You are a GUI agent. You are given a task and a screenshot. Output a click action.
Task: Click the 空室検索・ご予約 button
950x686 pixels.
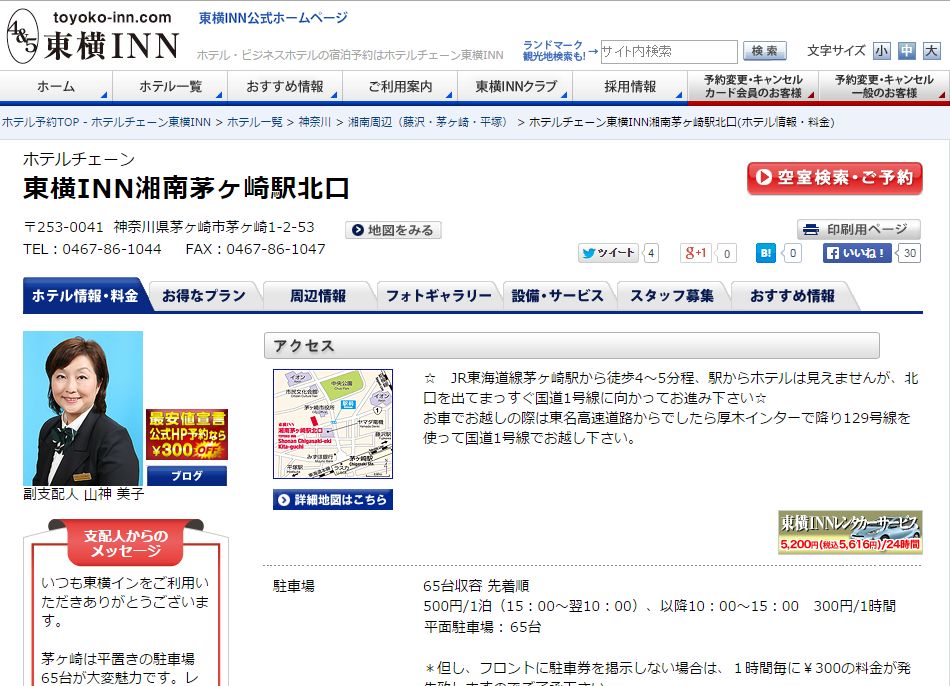(834, 178)
